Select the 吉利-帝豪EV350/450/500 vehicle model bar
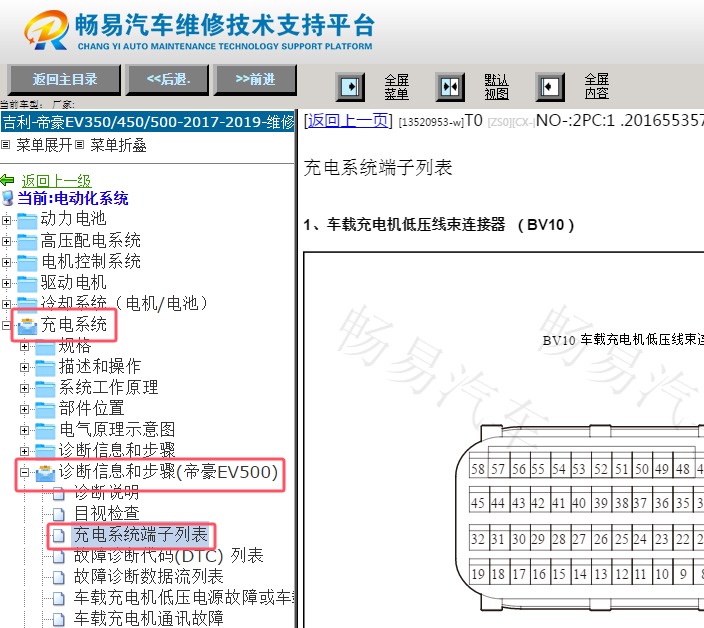704x628 pixels. pyautogui.click(x=147, y=122)
